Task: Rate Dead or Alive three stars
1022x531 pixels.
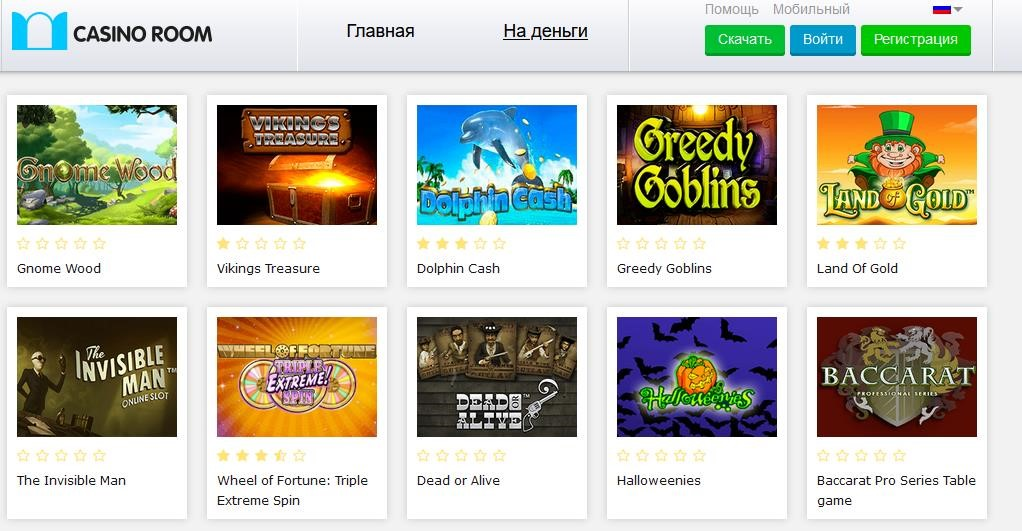Action: coord(461,455)
